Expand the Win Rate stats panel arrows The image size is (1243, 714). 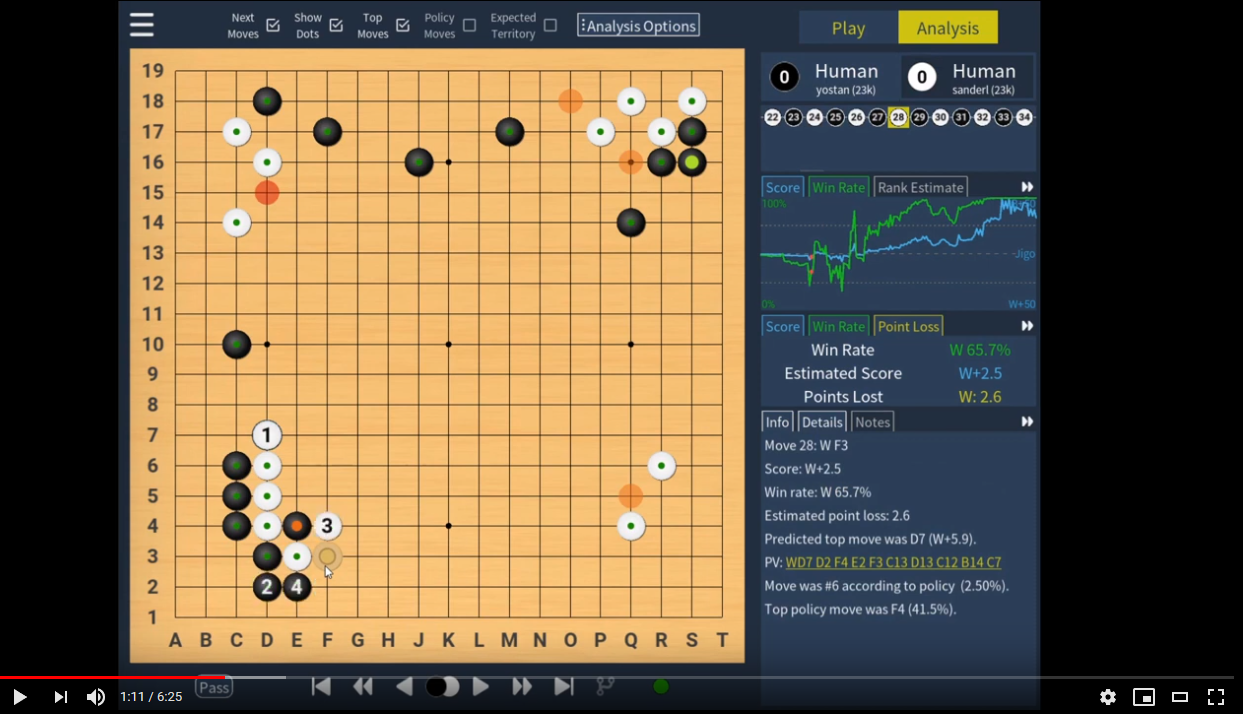[x=1027, y=326]
